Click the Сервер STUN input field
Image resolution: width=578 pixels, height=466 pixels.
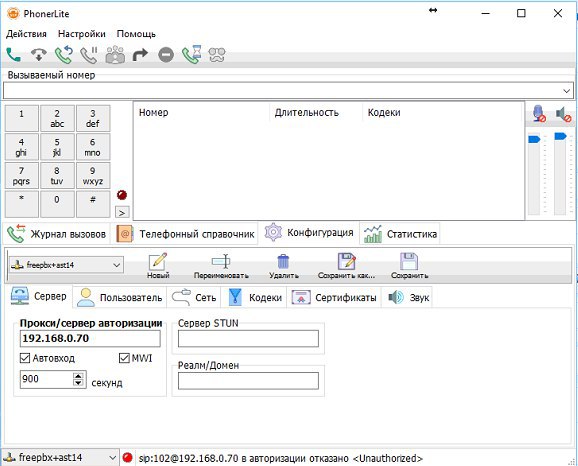248,338
